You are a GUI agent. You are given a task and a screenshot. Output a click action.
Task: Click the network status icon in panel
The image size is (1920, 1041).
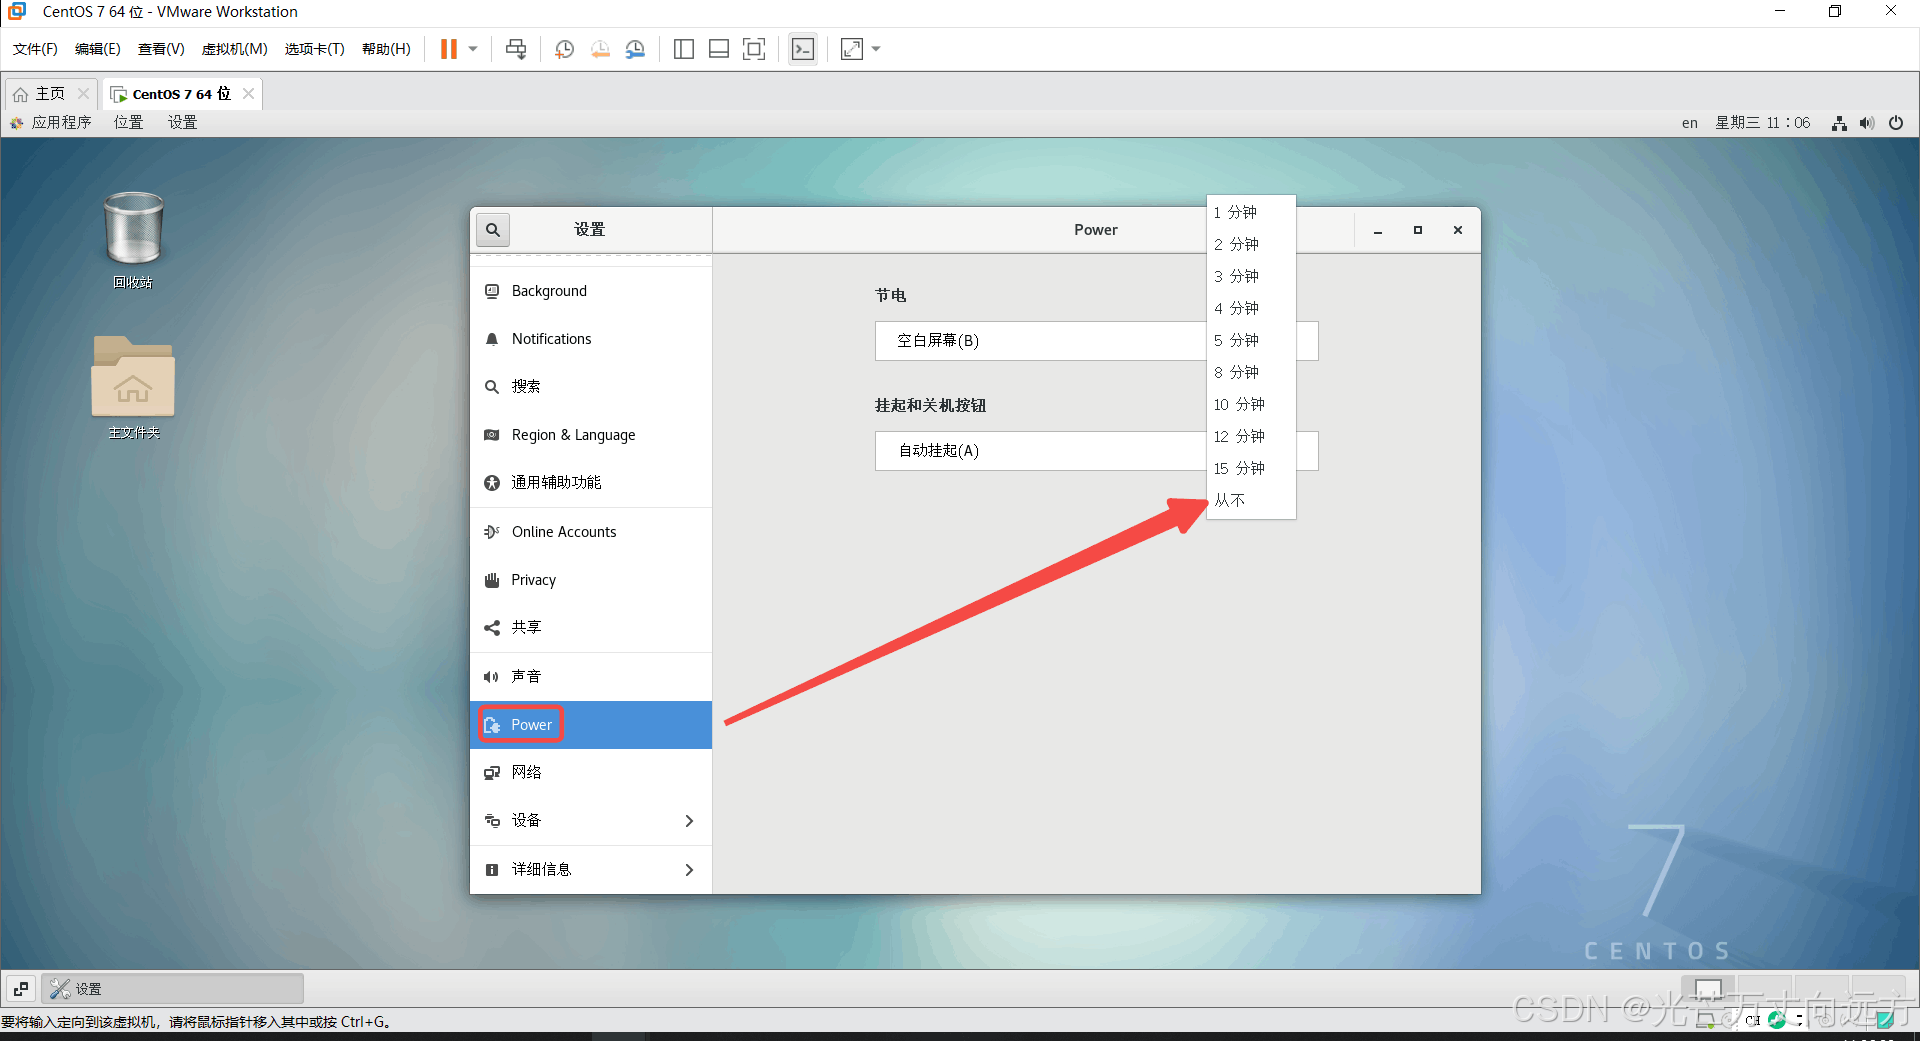click(1839, 123)
